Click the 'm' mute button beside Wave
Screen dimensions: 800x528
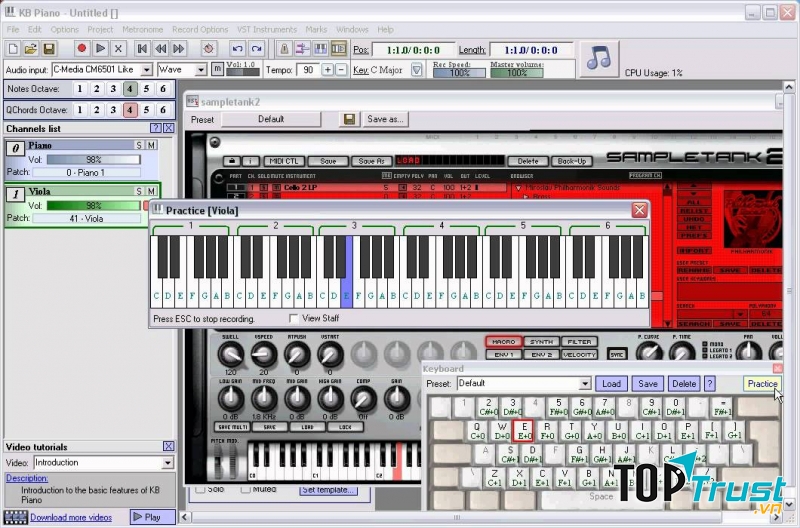point(217,68)
